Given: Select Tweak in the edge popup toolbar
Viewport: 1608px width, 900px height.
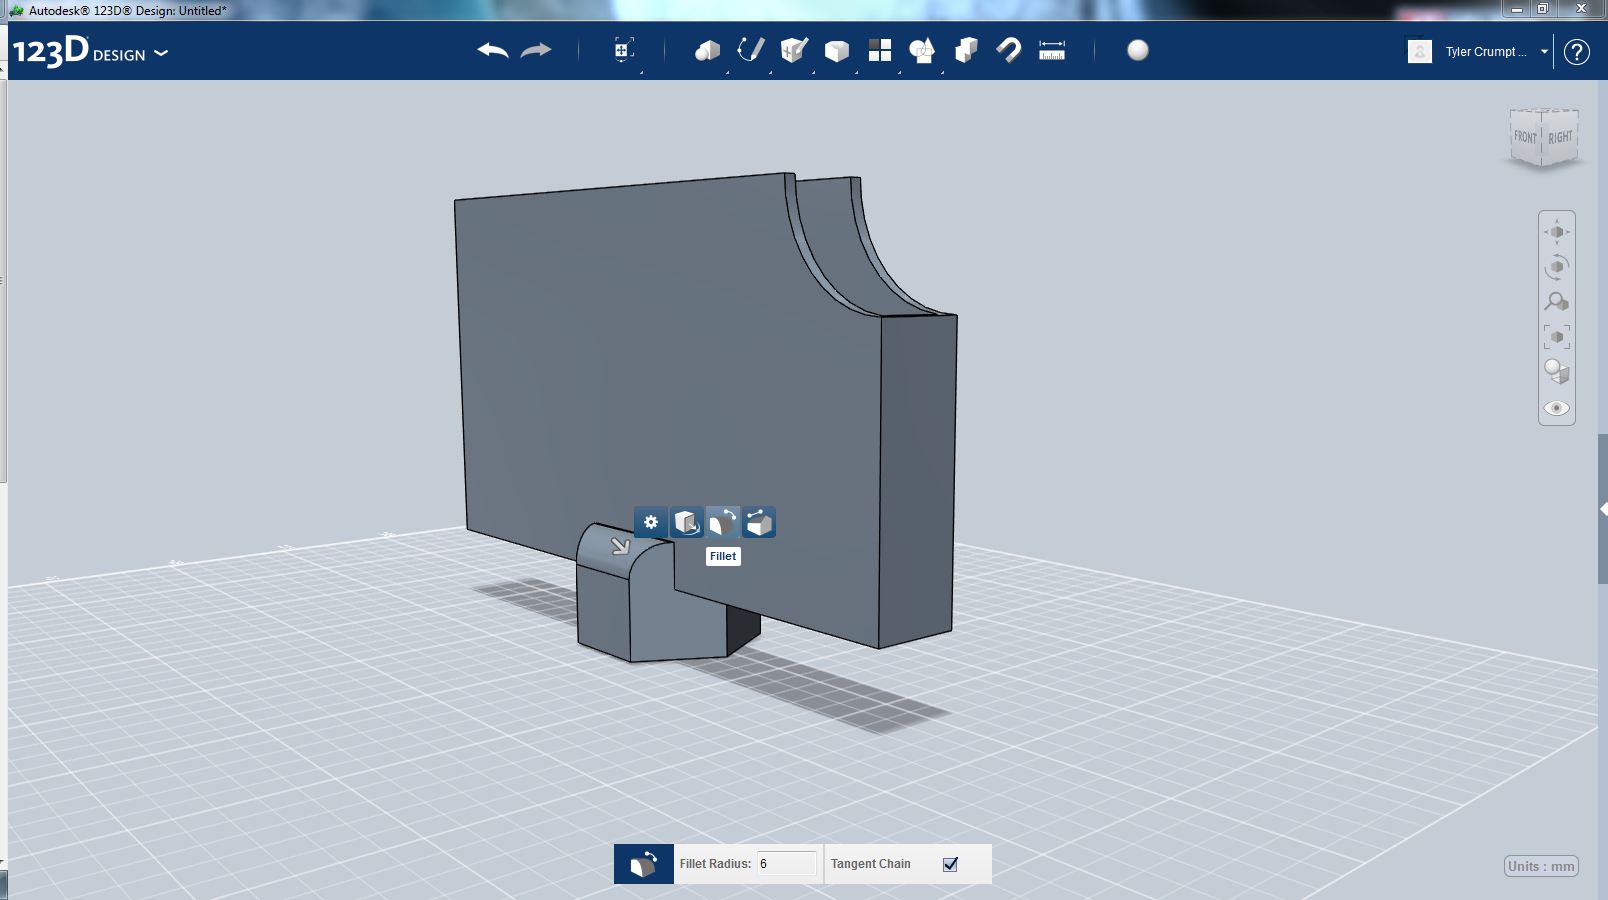Looking at the screenshot, I should [x=687, y=522].
